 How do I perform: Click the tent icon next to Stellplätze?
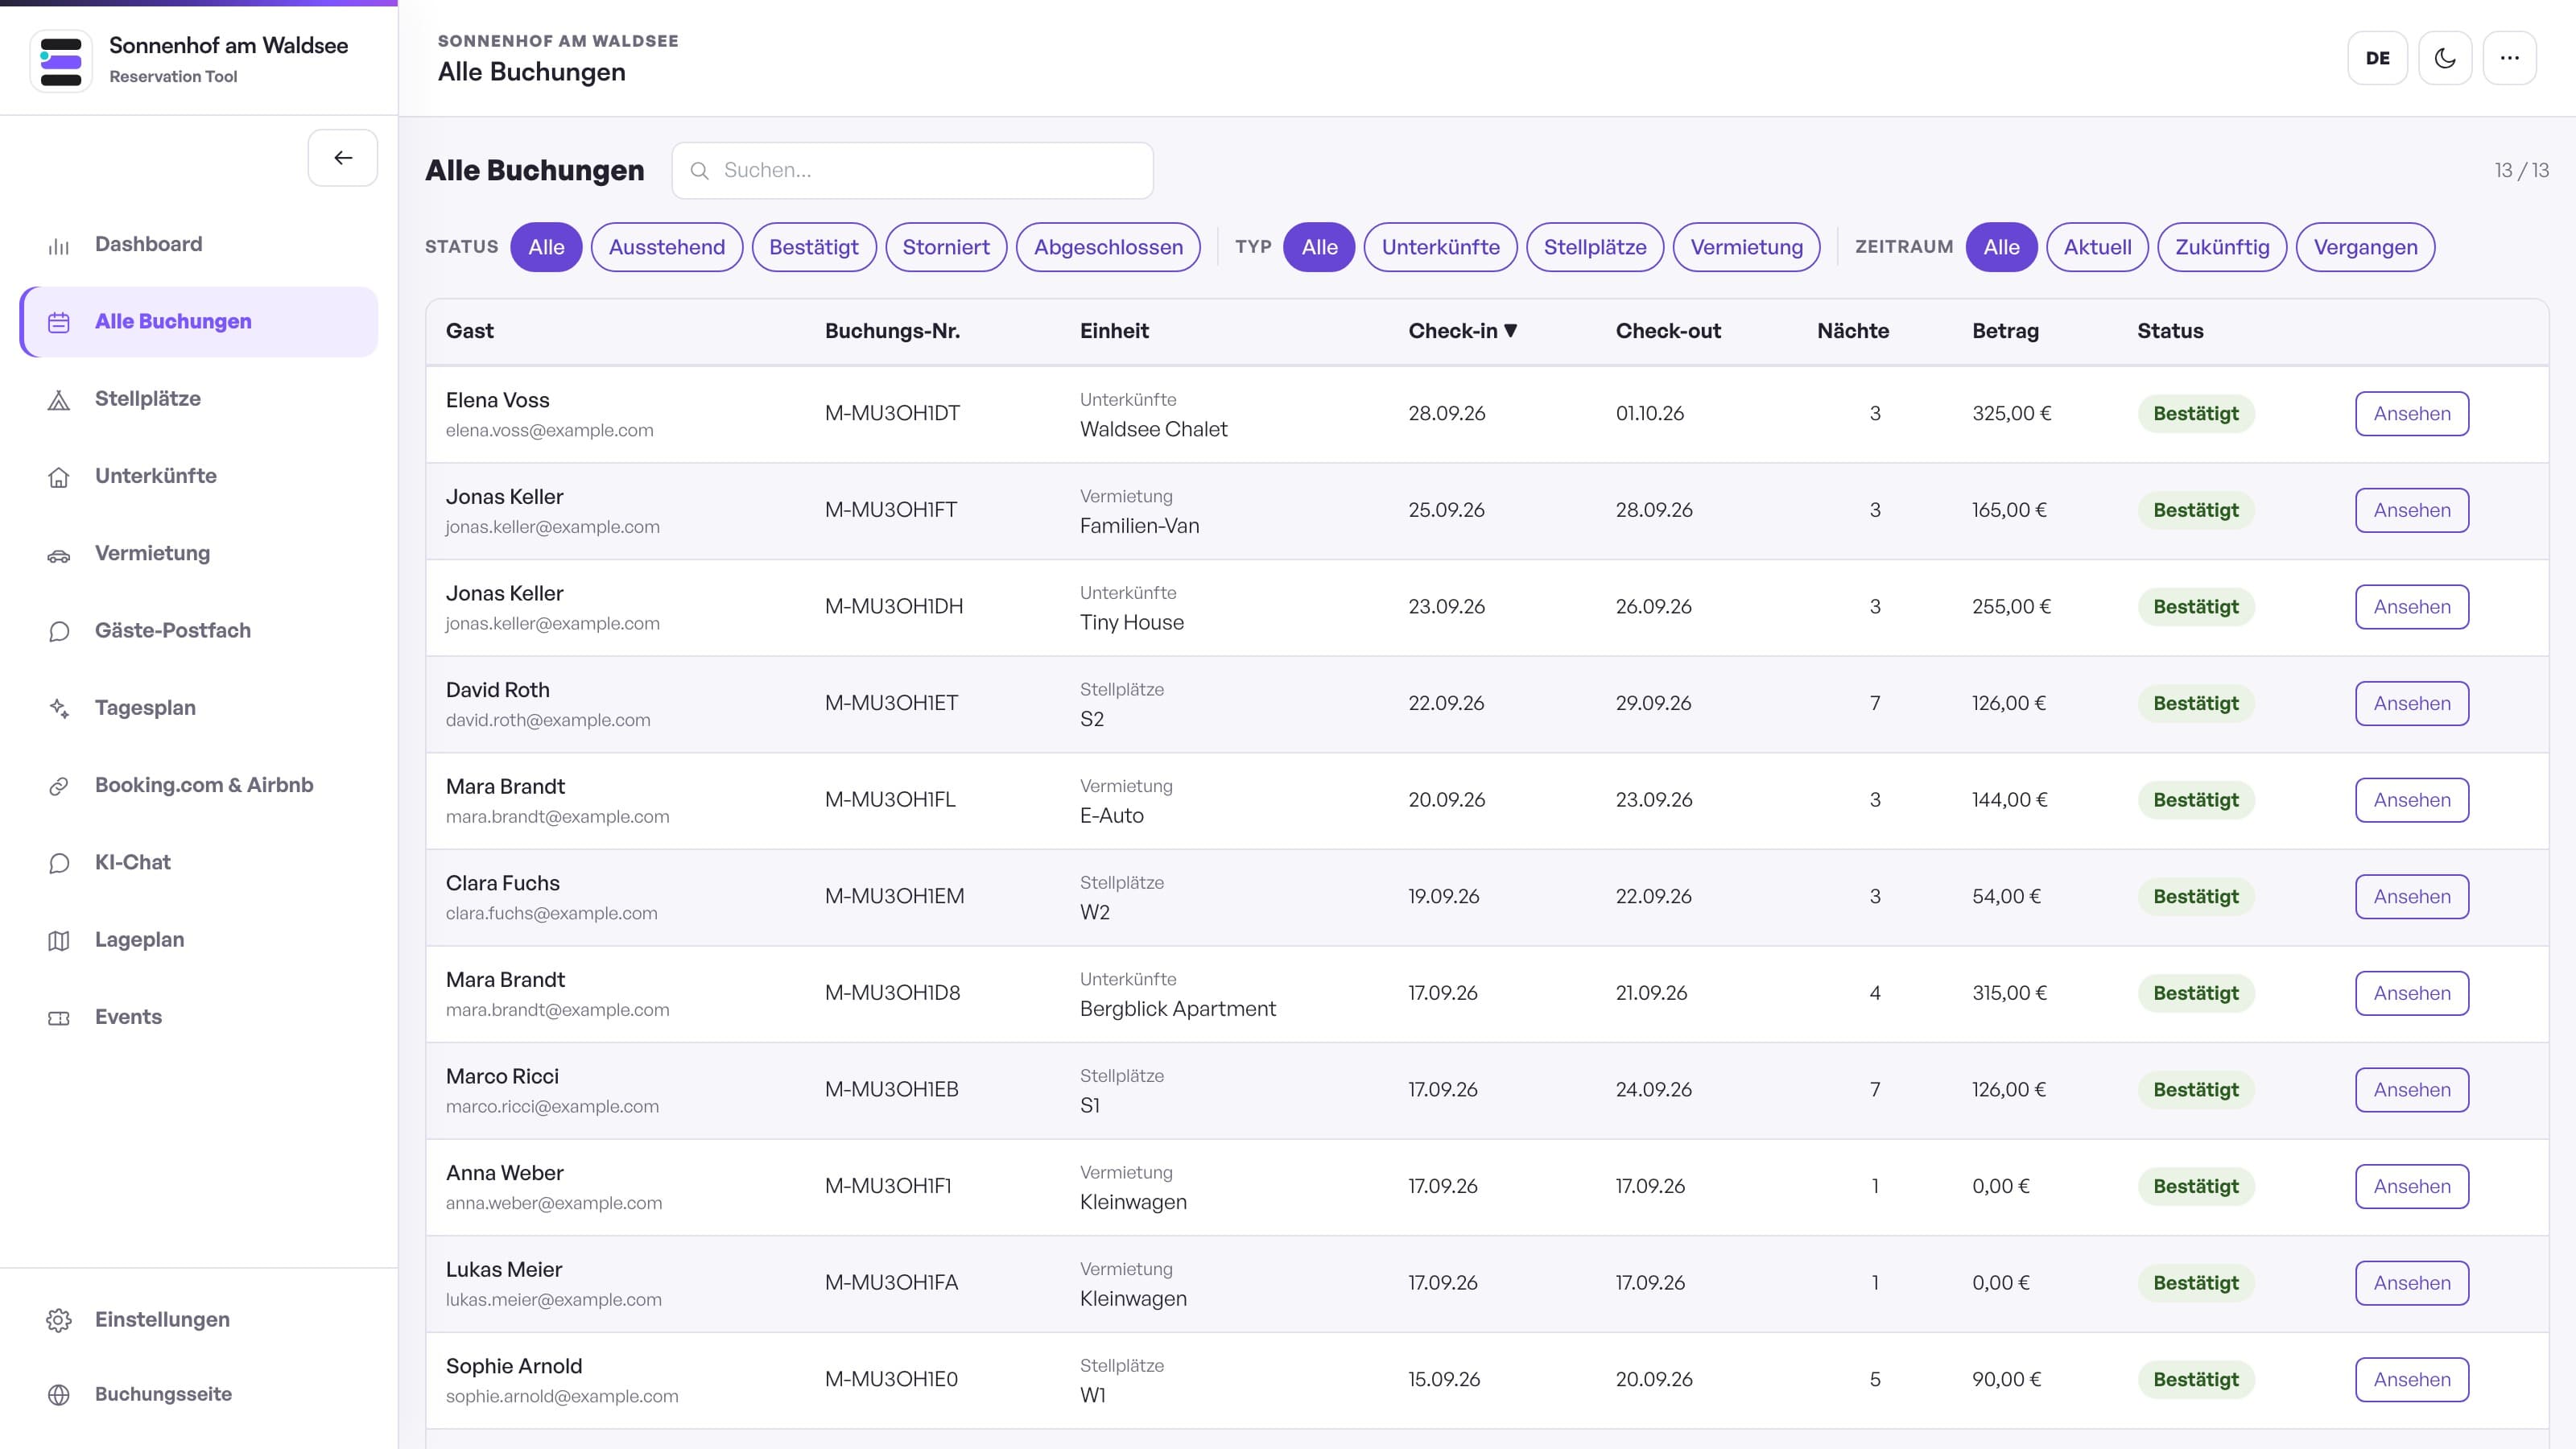pyautogui.click(x=59, y=400)
